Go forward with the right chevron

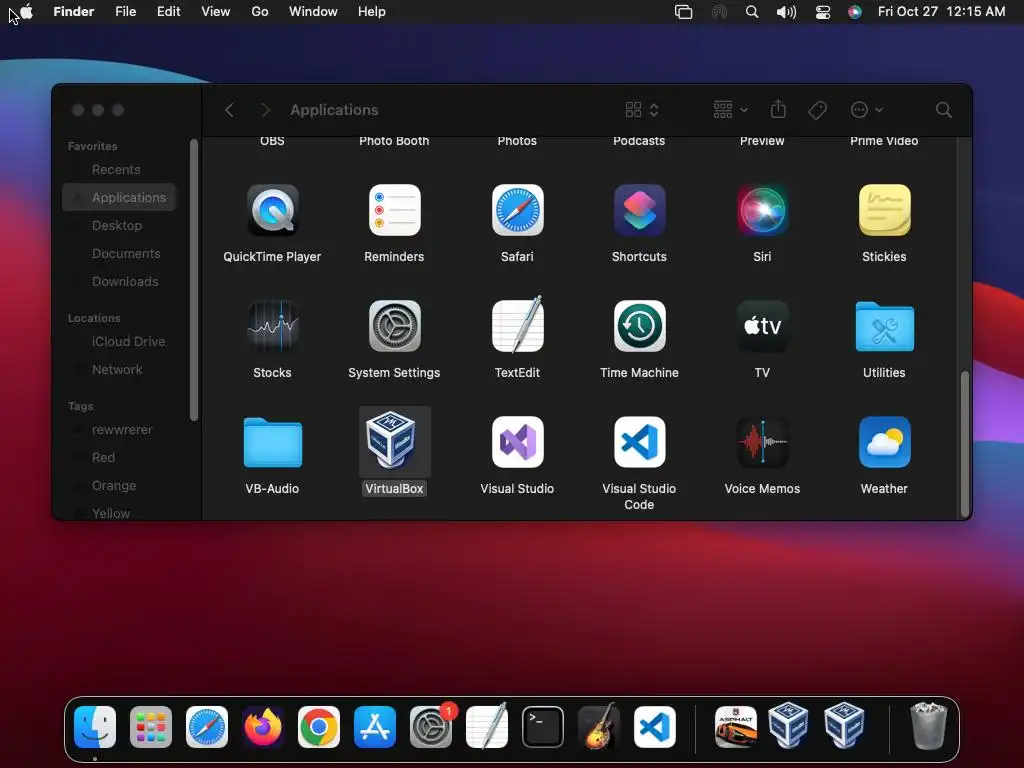tap(265, 110)
